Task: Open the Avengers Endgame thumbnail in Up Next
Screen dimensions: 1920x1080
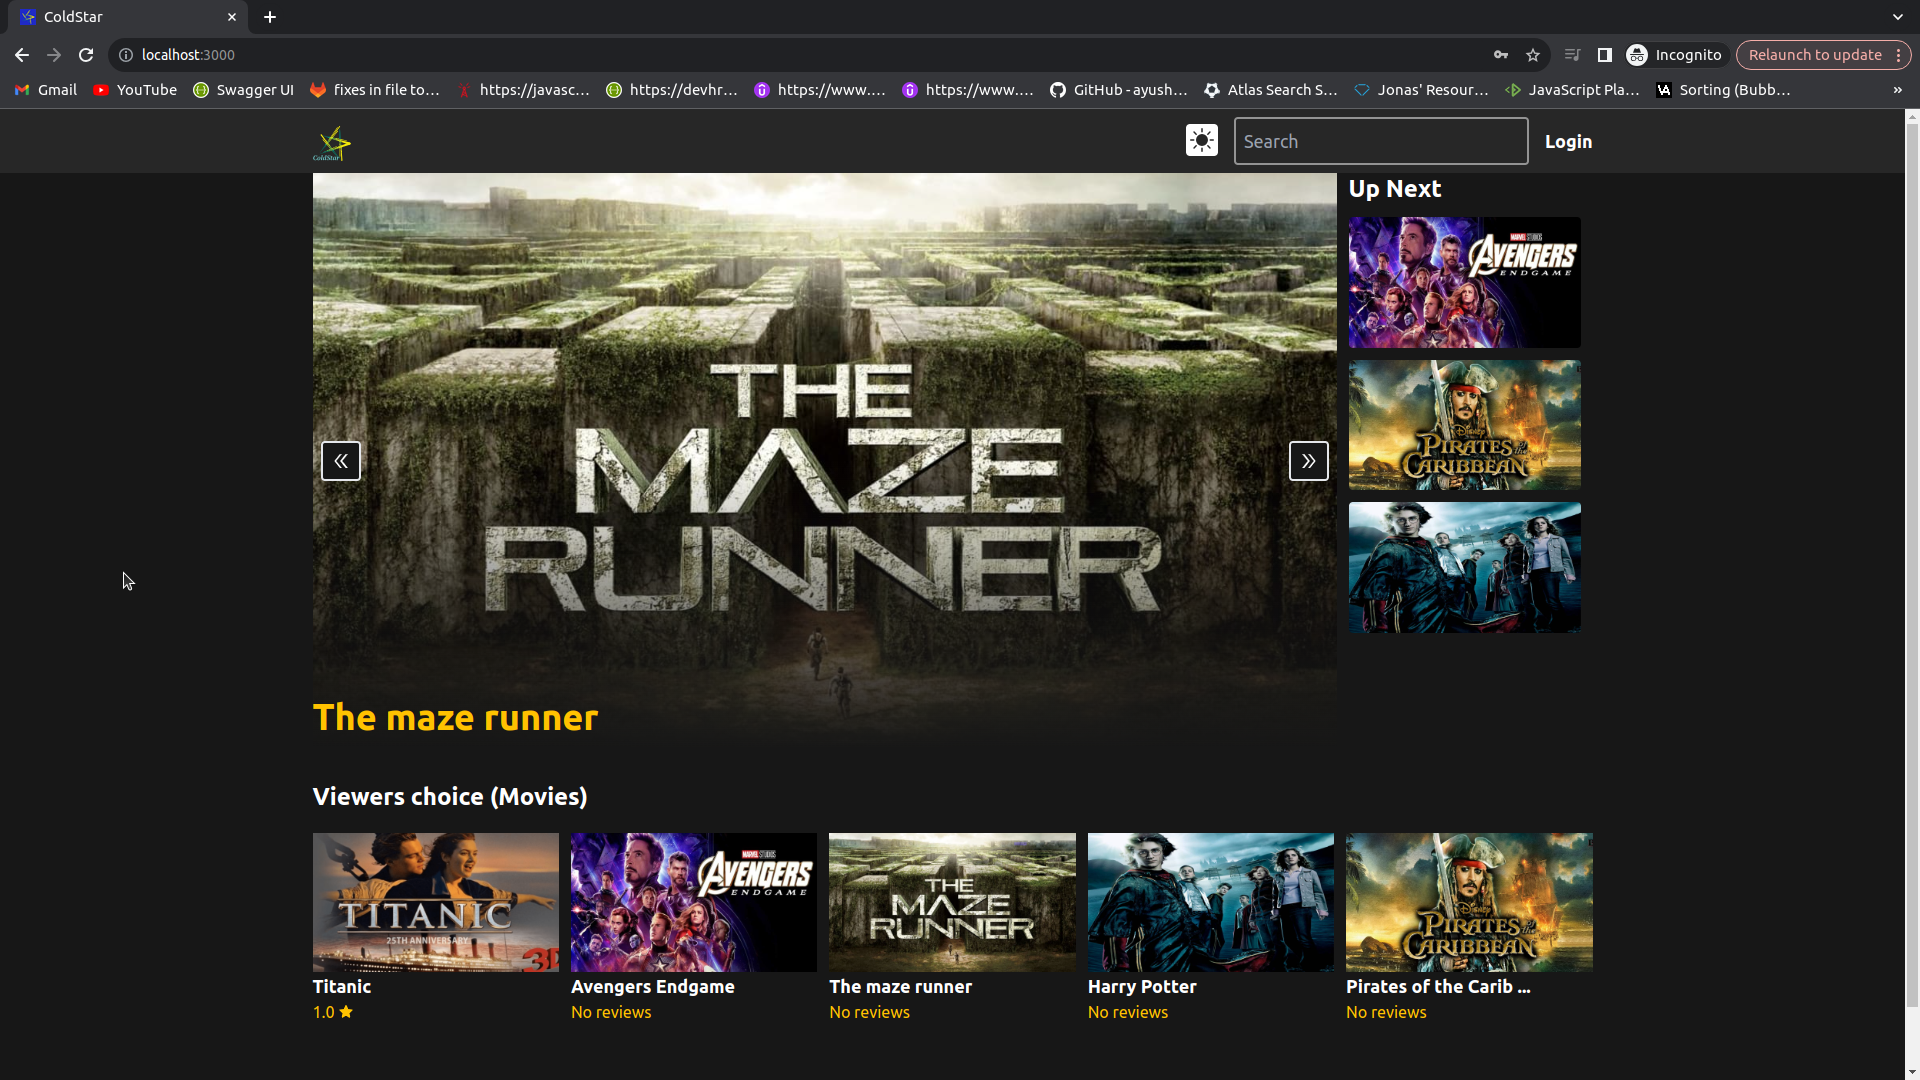Action: click(x=1465, y=282)
